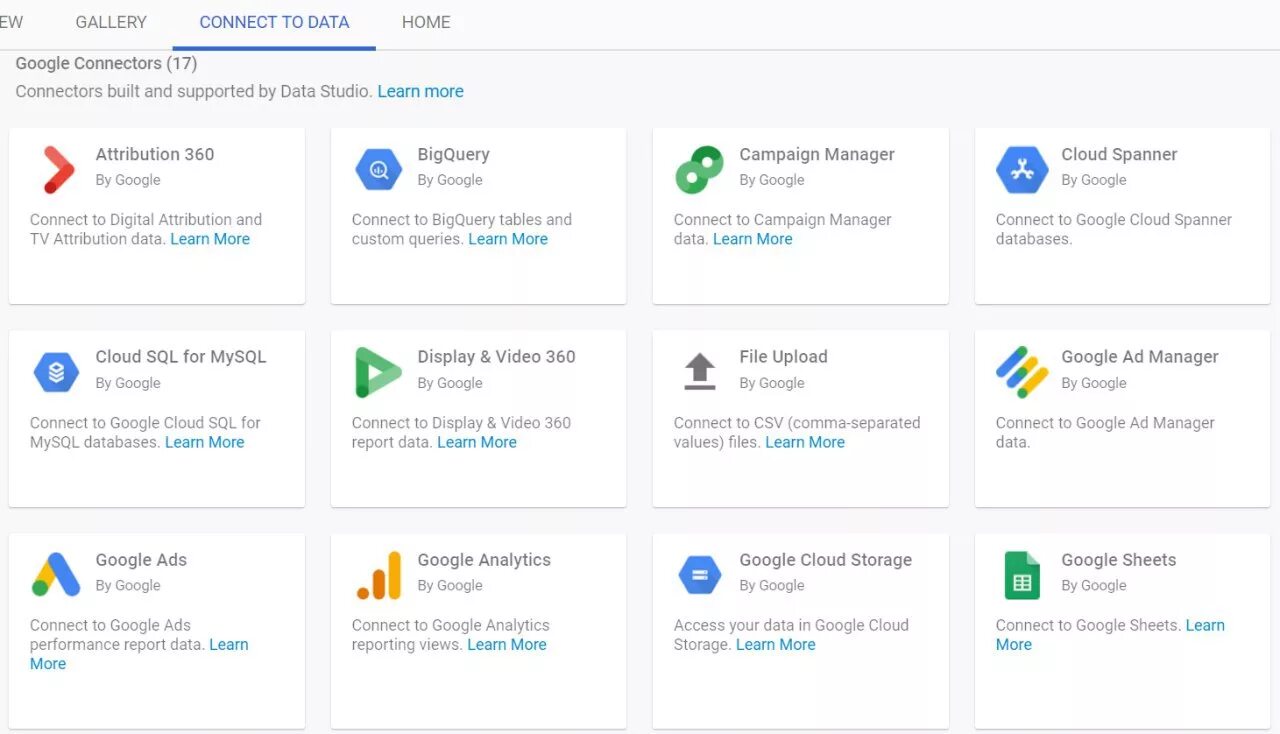This screenshot has width=1280, height=734.
Task: Select the File Upload connector title
Action: tap(784, 357)
